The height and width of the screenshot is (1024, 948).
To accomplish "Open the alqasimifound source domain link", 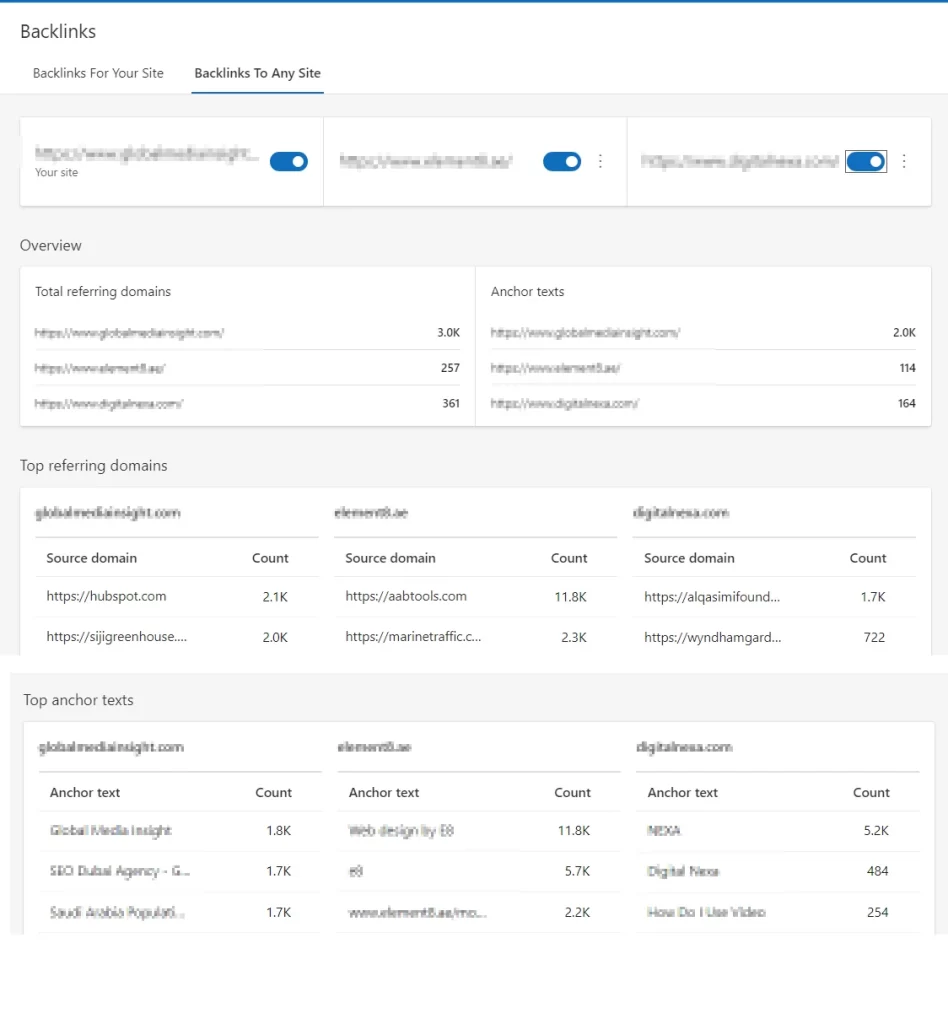I will 712,596.
